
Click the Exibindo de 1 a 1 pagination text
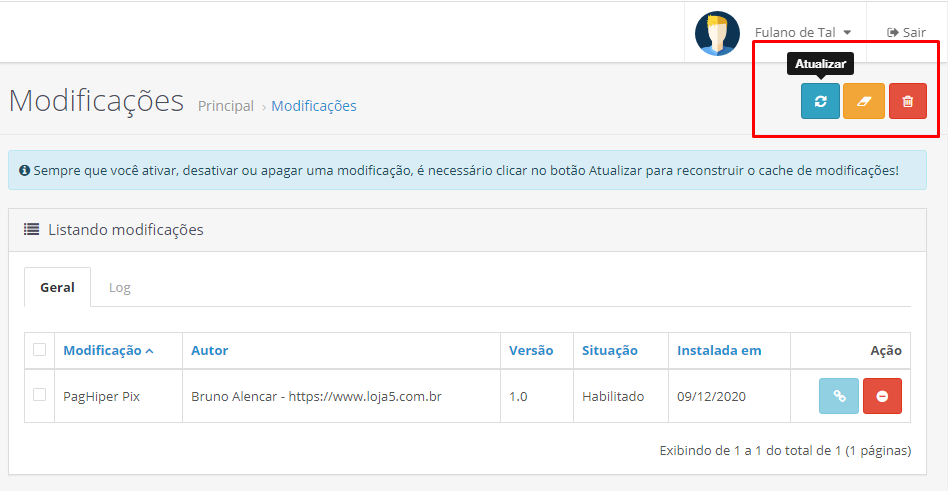pyautogui.click(x=785, y=450)
